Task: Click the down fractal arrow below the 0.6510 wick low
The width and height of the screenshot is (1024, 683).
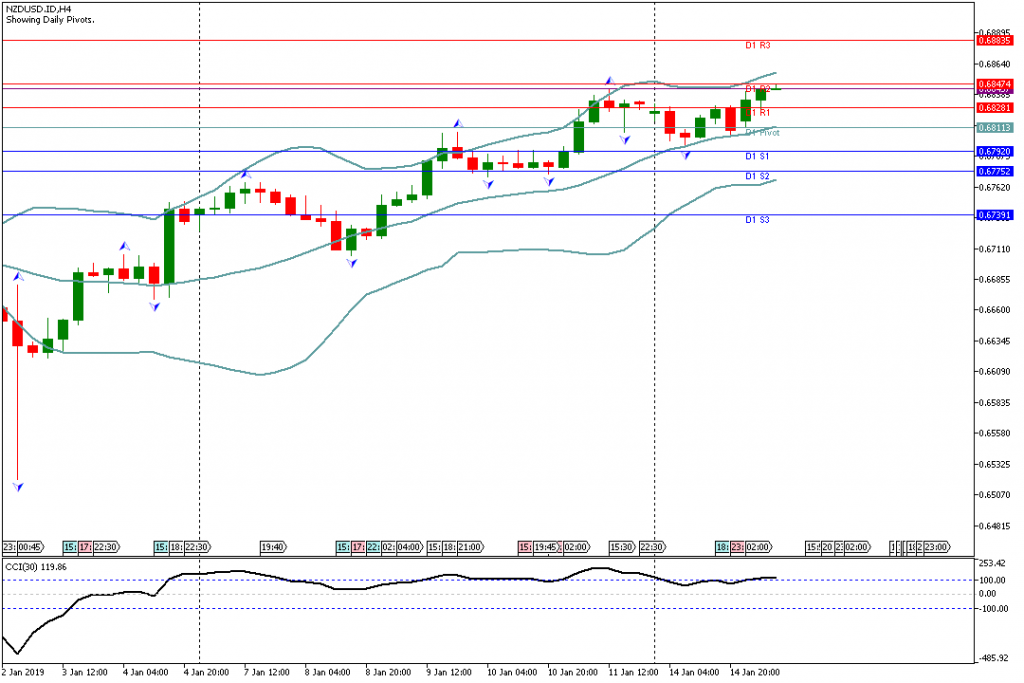Action: point(17,486)
